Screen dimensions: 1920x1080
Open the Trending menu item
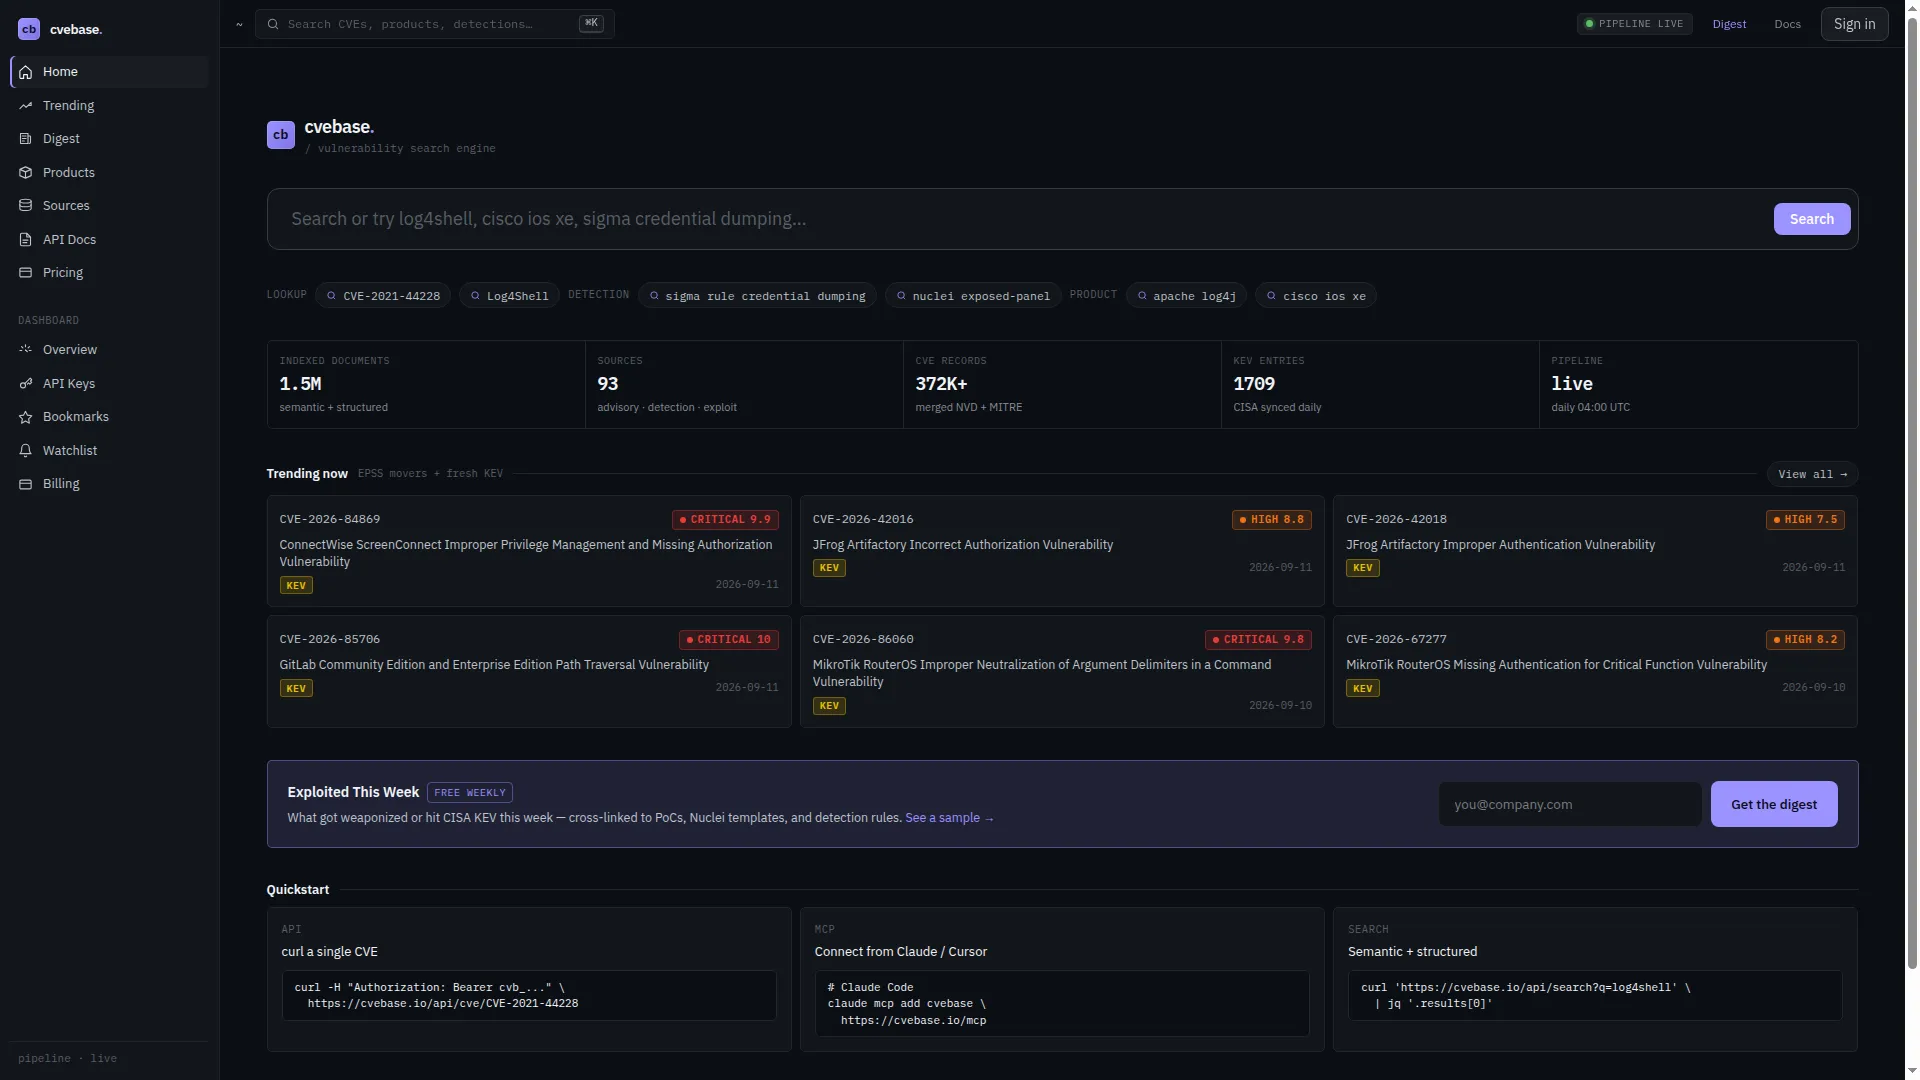click(109, 106)
